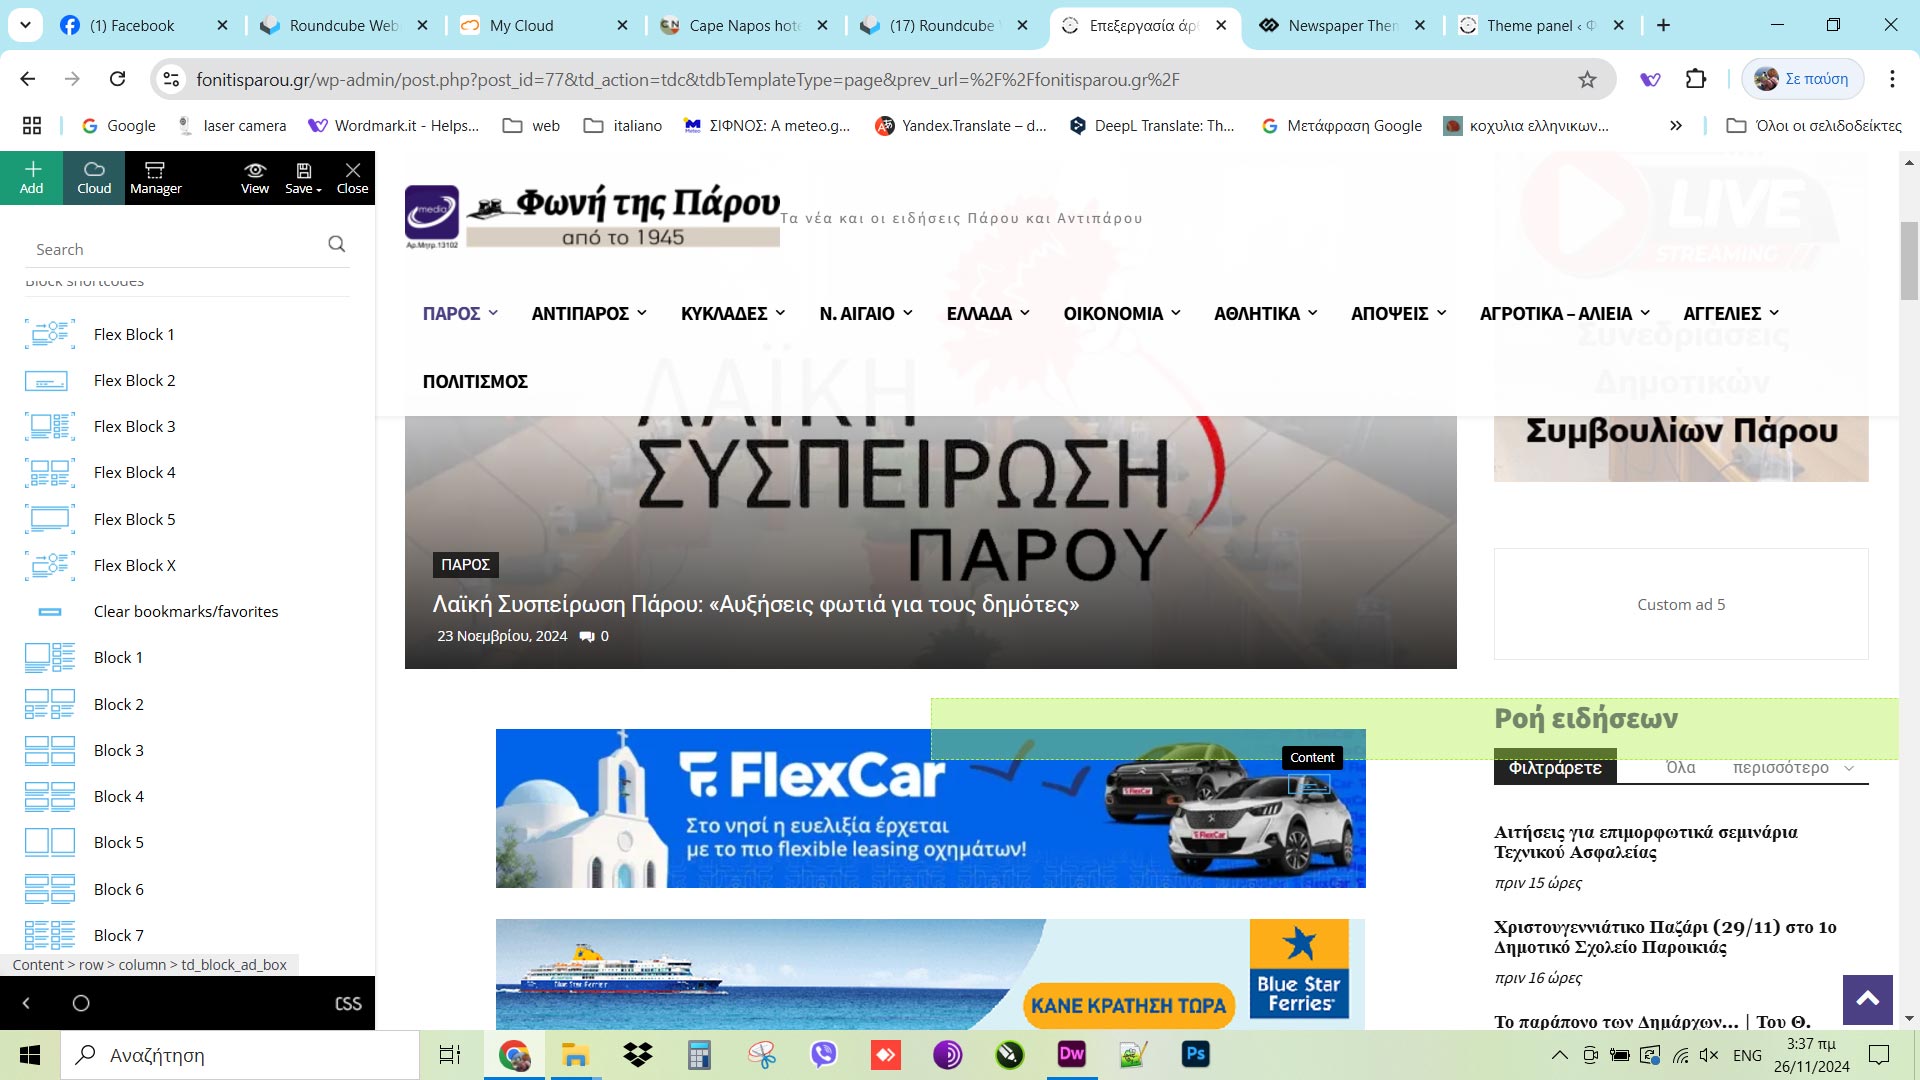Viewport: 1920px width, 1080px height.
Task: Open Dreamweaver from the taskbar
Action: [x=1071, y=1054]
